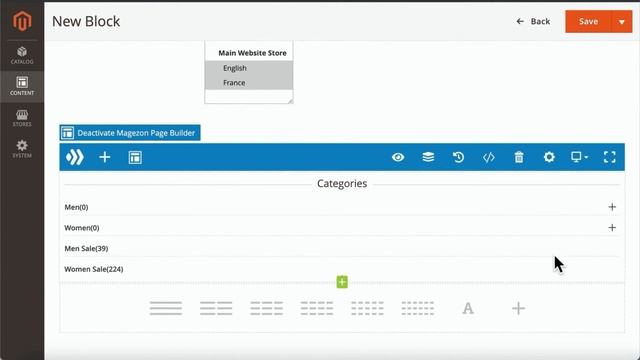Viewport: 640px width, 360px height.
Task: Add element with toolbar plus icon
Action: [105, 157]
